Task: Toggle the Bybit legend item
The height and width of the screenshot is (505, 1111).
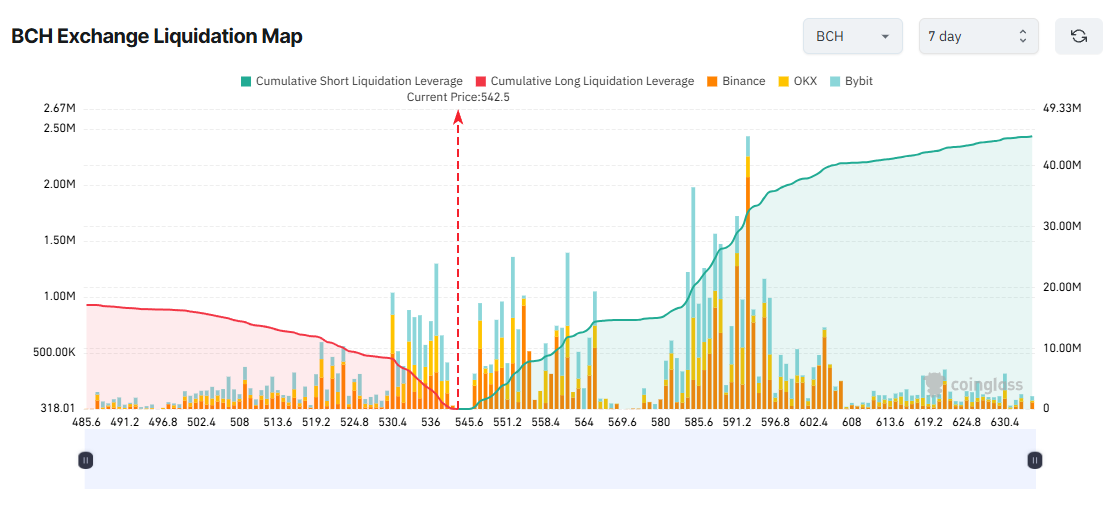Action: point(858,81)
